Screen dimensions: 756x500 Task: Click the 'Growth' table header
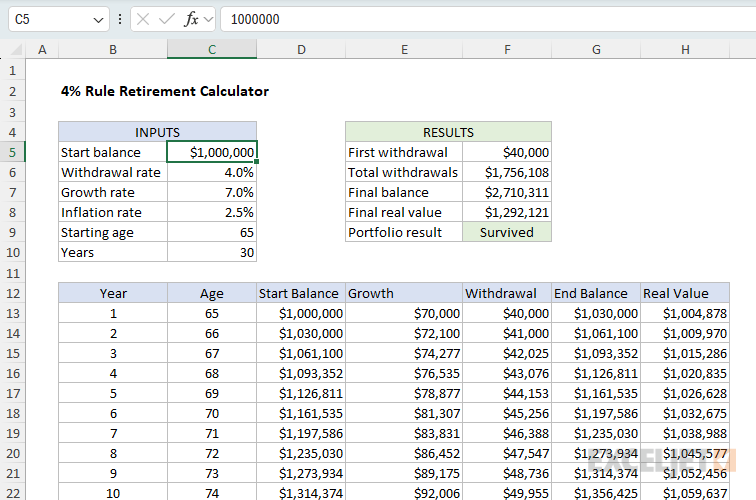404,293
